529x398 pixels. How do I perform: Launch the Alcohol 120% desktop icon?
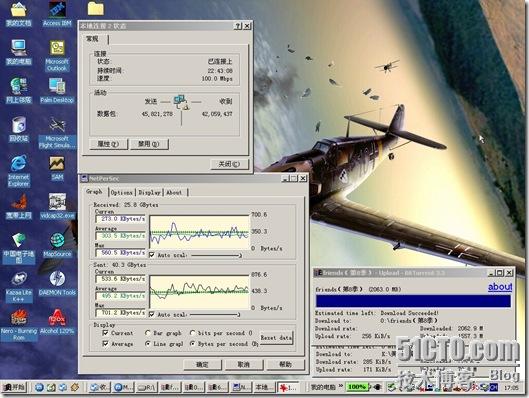pos(57,322)
